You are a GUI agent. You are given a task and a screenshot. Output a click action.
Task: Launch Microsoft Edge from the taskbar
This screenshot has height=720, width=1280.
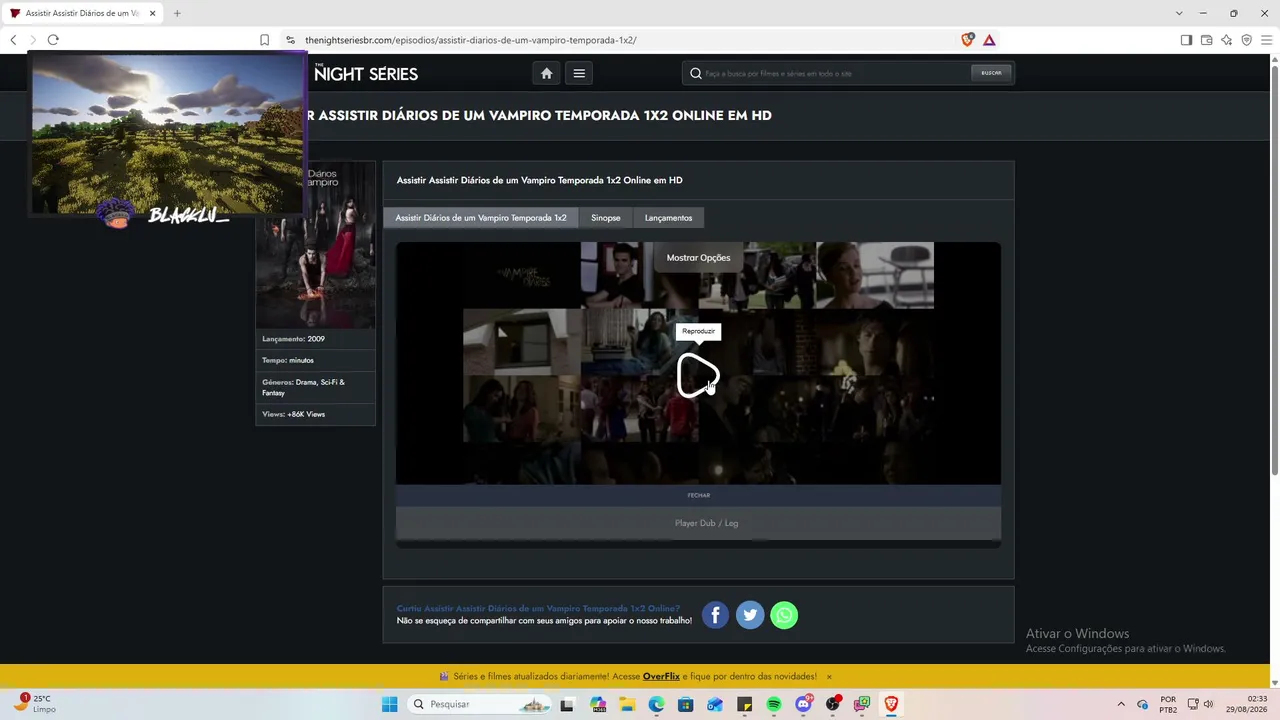(656, 704)
